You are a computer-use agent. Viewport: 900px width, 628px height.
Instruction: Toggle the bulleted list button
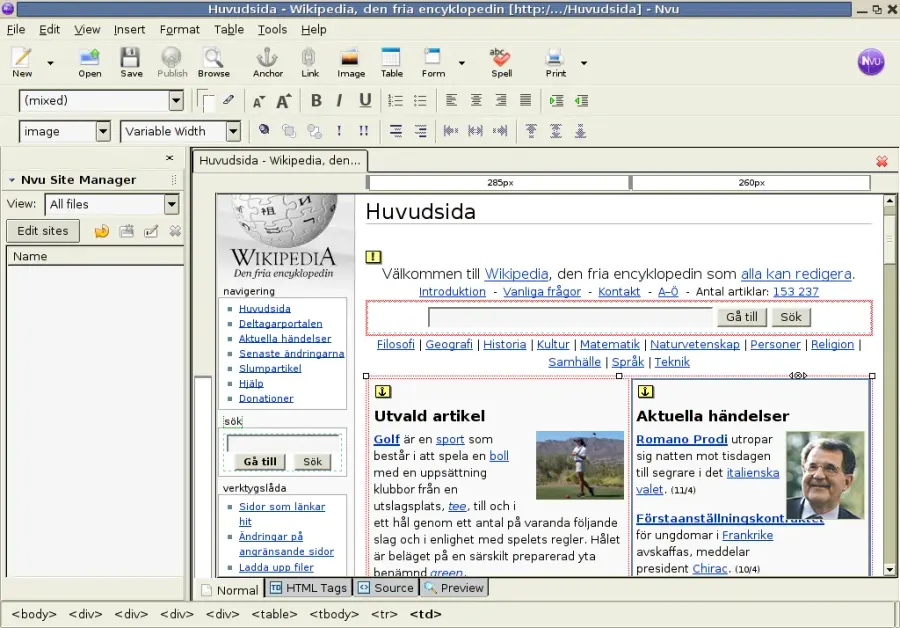click(x=420, y=101)
